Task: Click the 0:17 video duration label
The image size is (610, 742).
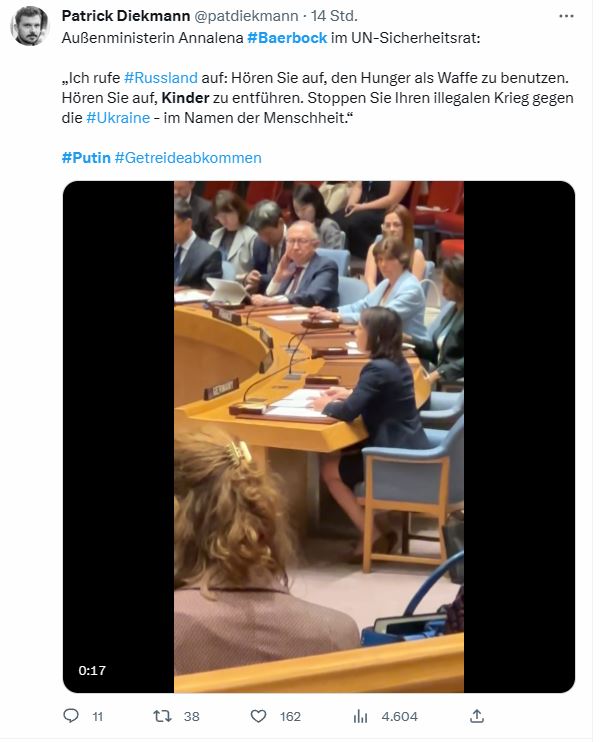Action: click(x=92, y=671)
